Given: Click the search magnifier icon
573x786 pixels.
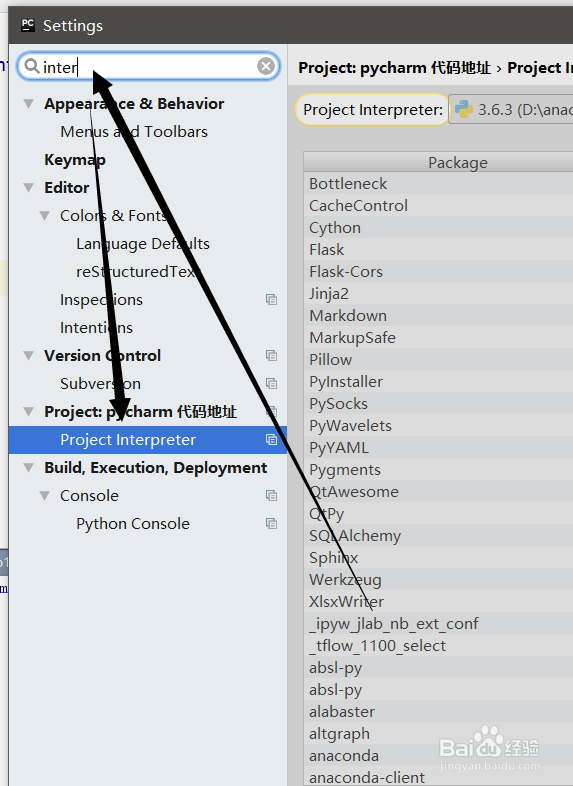Looking at the screenshot, I should (32, 66).
